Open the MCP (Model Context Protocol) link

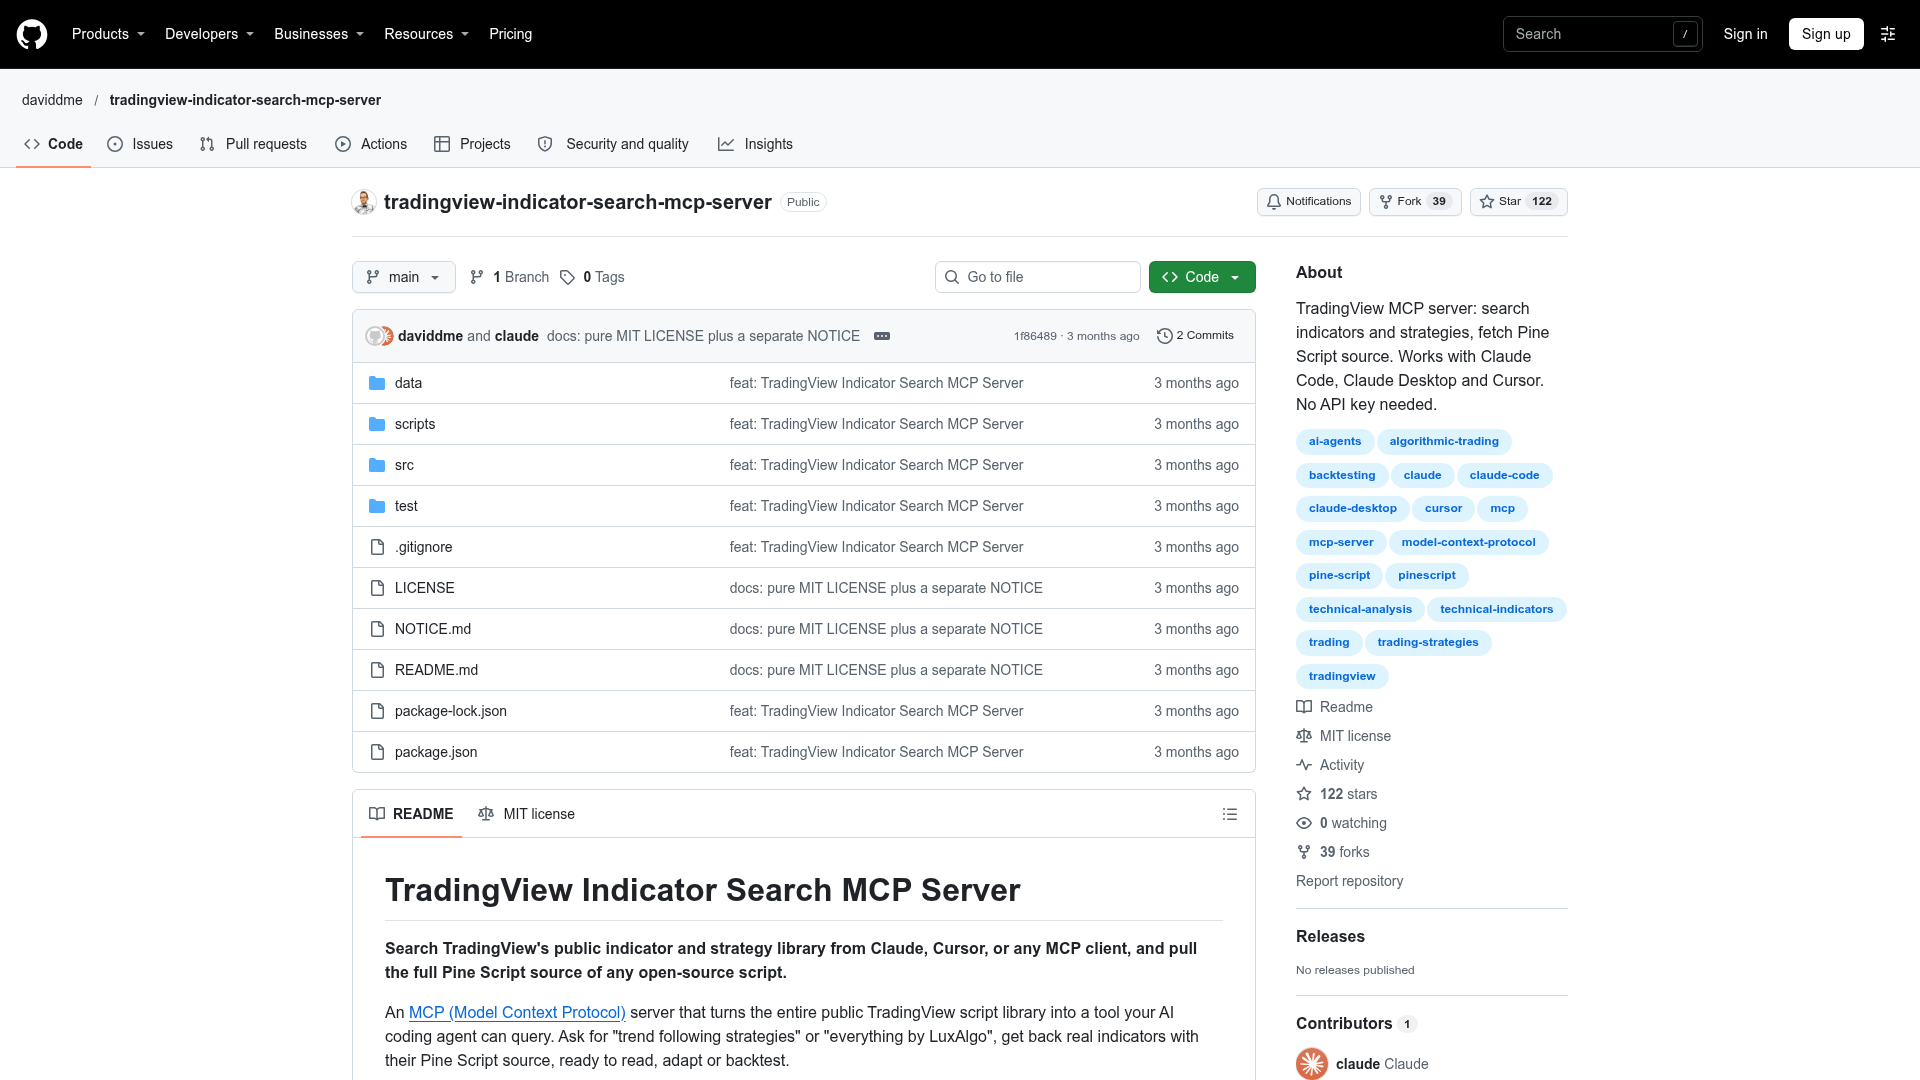click(517, 1012)
